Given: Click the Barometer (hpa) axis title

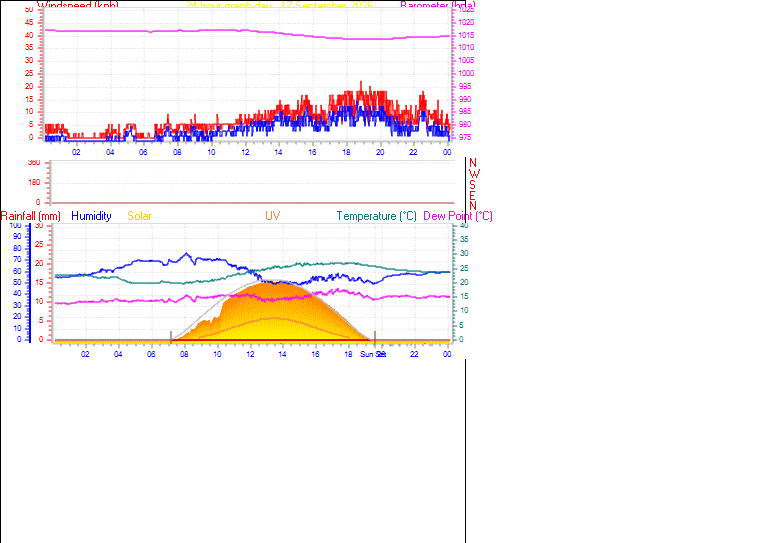Looking at the screenshot, I should click(x=438, y=5).
